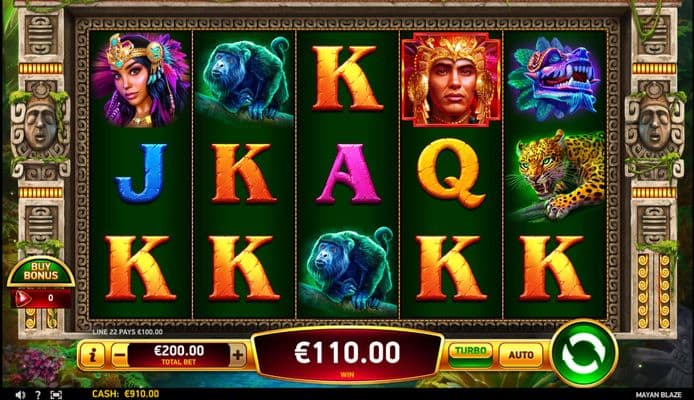Click the pink A symbol

coord(347,173)
